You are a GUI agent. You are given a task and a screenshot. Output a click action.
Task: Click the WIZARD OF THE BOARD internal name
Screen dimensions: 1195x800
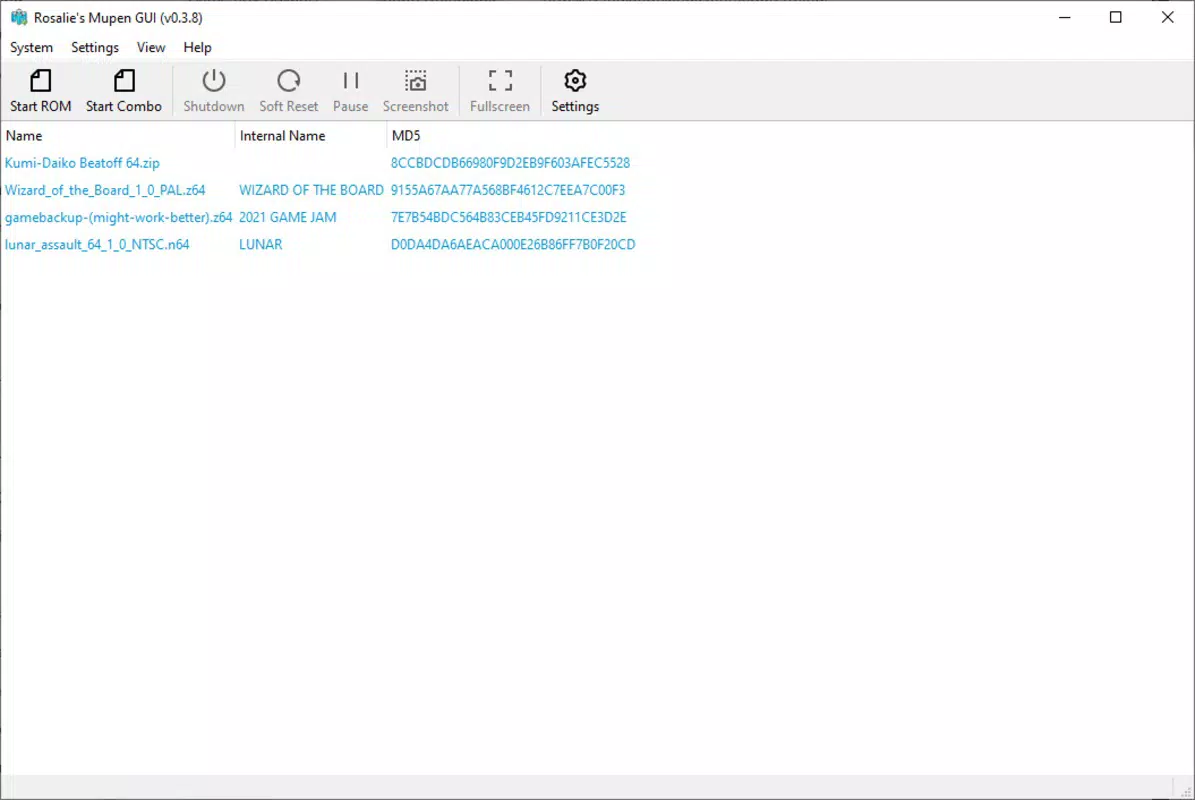click(311, 190)
